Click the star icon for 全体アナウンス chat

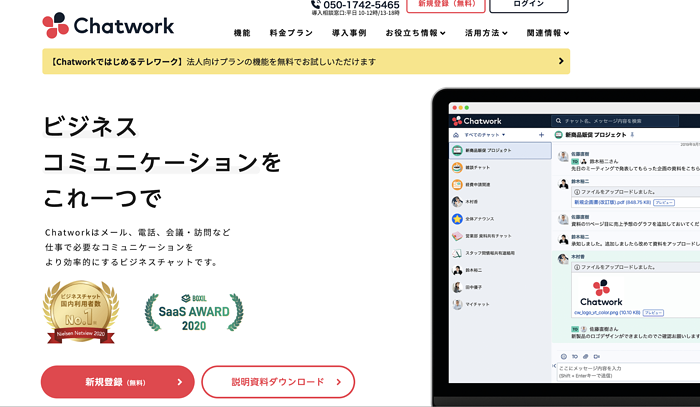(457, 218)
